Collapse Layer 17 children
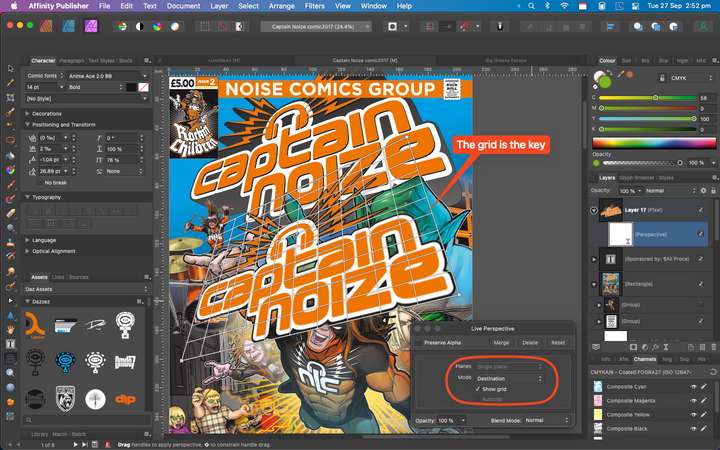 coord(594,210)
